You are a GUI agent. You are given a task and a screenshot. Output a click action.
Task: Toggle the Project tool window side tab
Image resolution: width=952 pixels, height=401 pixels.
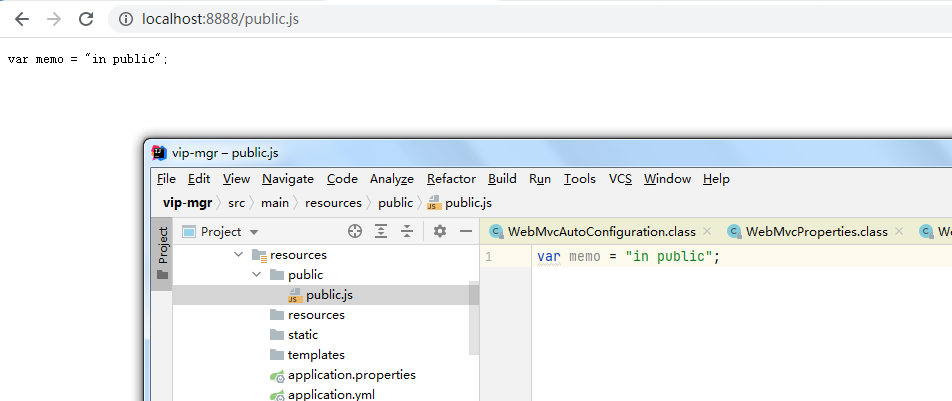point(162,253)
